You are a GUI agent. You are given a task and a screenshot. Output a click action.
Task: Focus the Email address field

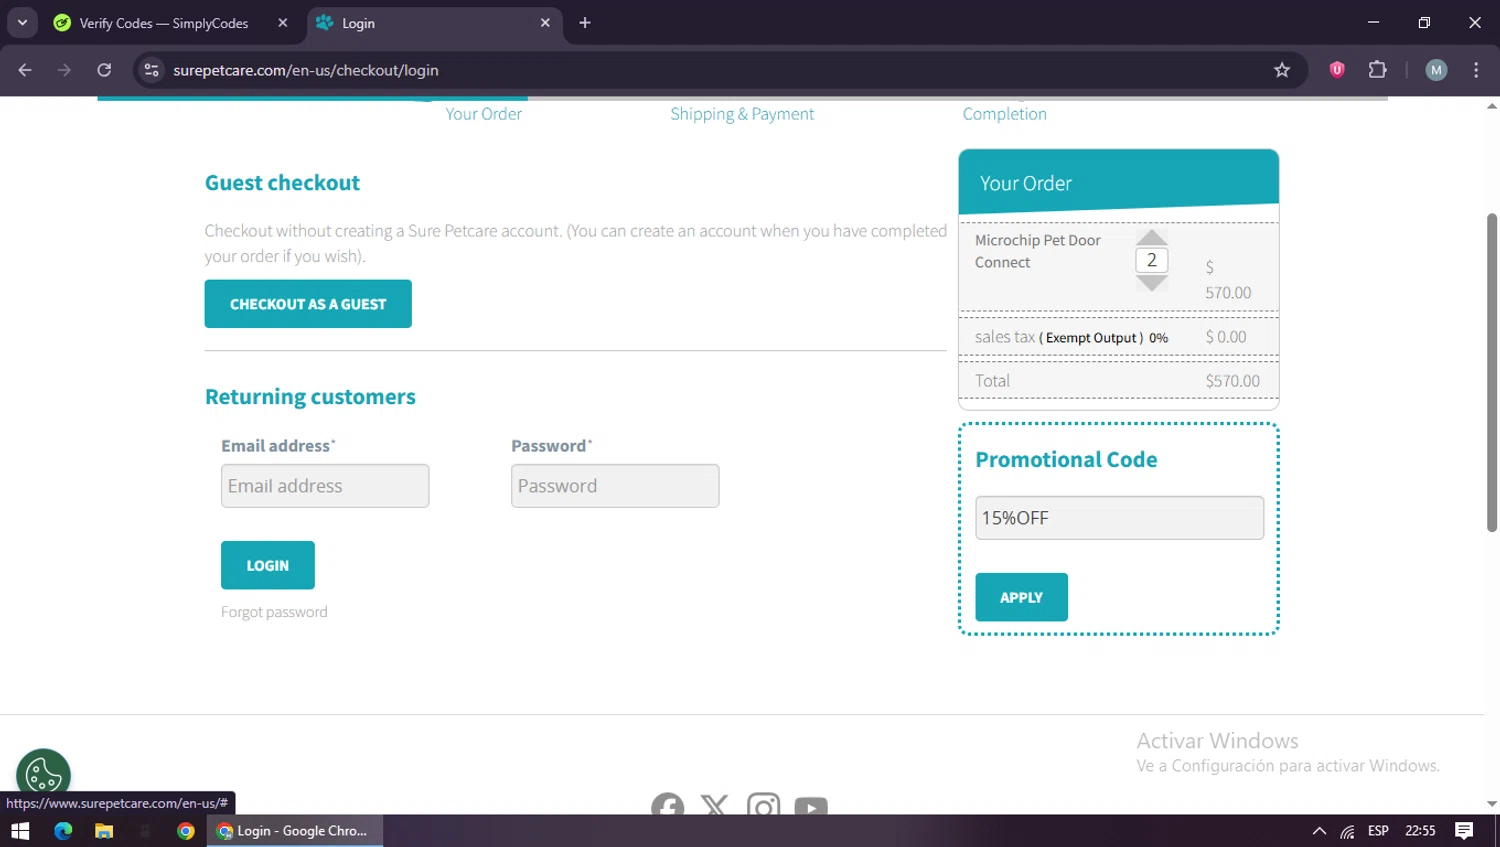click(x=325, y=486)
